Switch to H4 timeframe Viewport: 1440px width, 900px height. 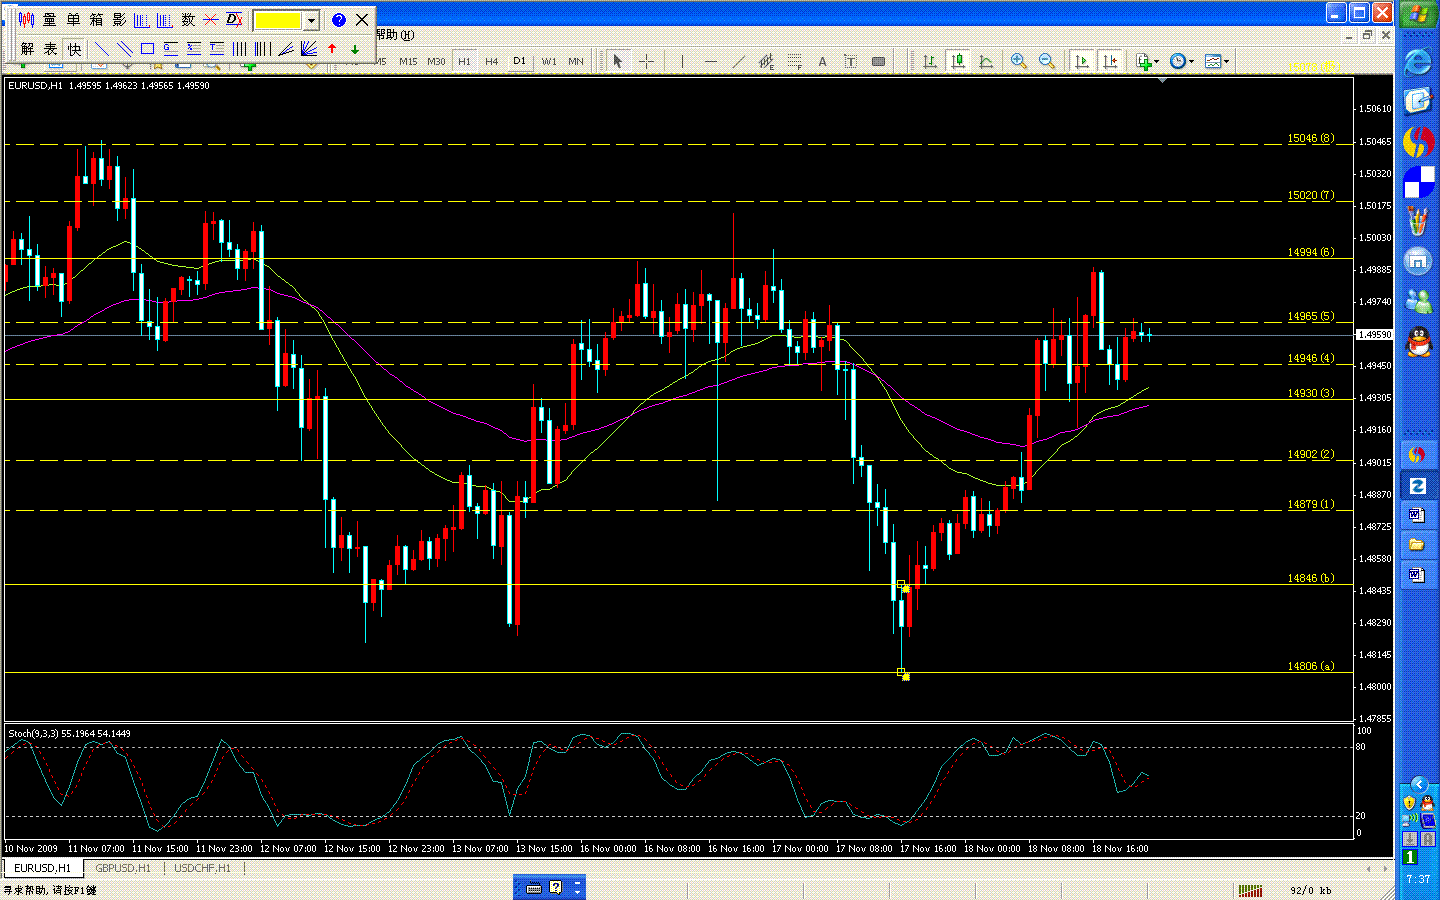(492, 62)
